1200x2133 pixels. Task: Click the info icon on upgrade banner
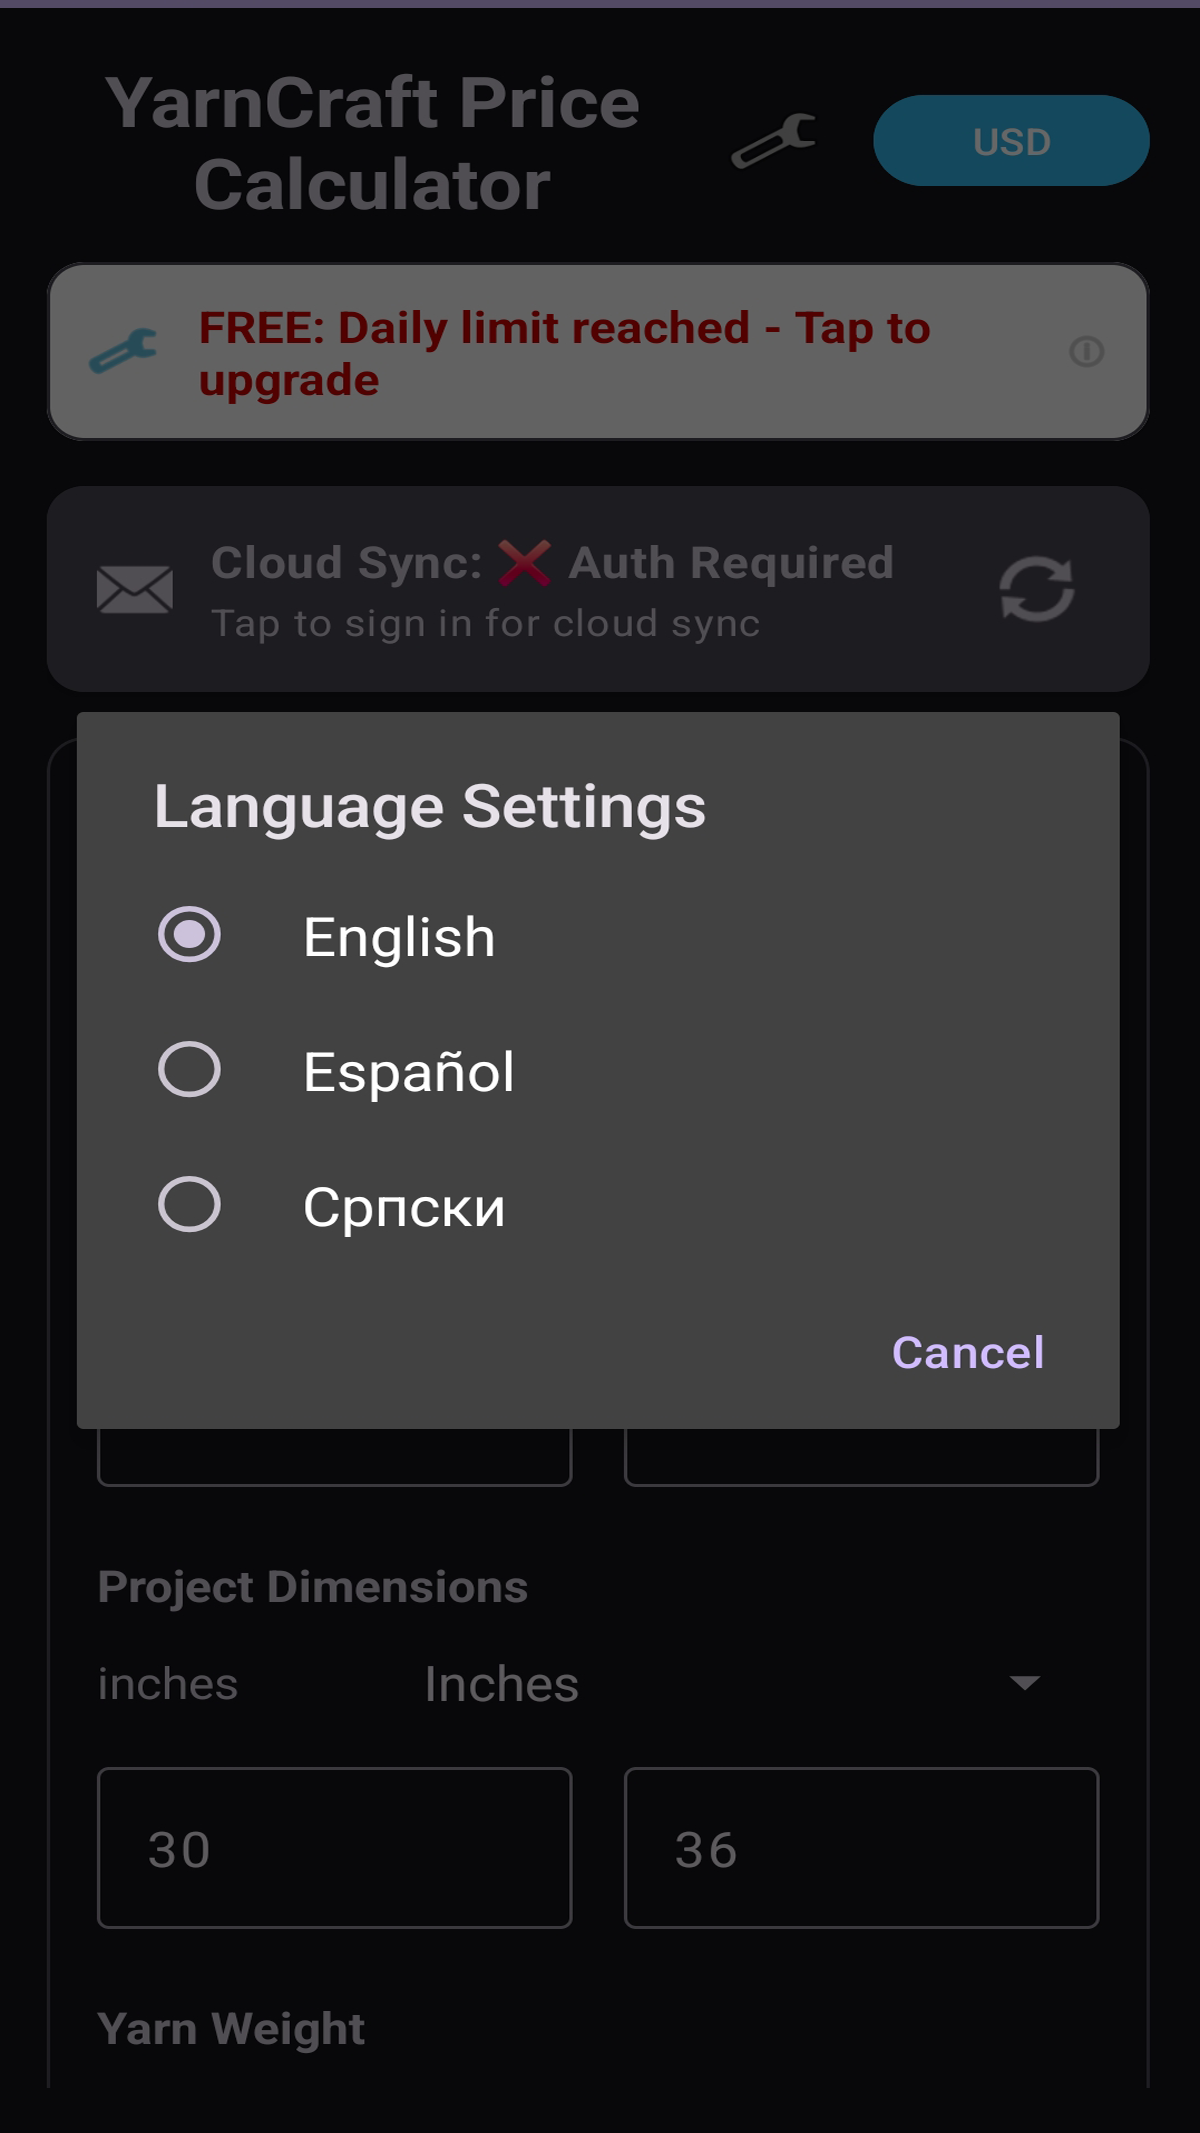[1086, 352]
